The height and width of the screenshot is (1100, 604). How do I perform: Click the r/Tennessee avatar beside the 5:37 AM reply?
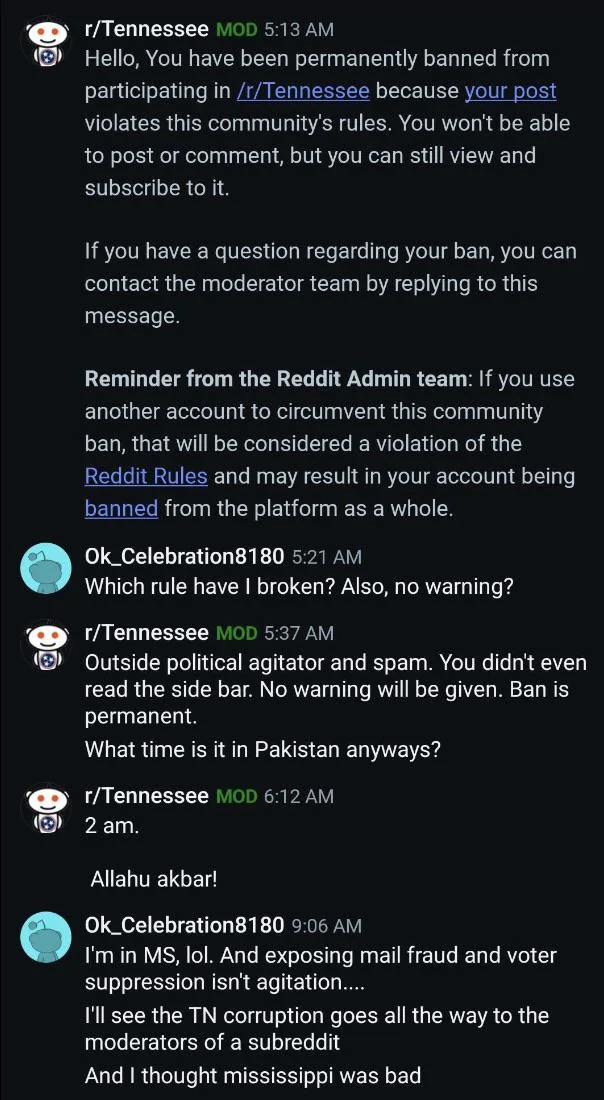tap(45, 648)
